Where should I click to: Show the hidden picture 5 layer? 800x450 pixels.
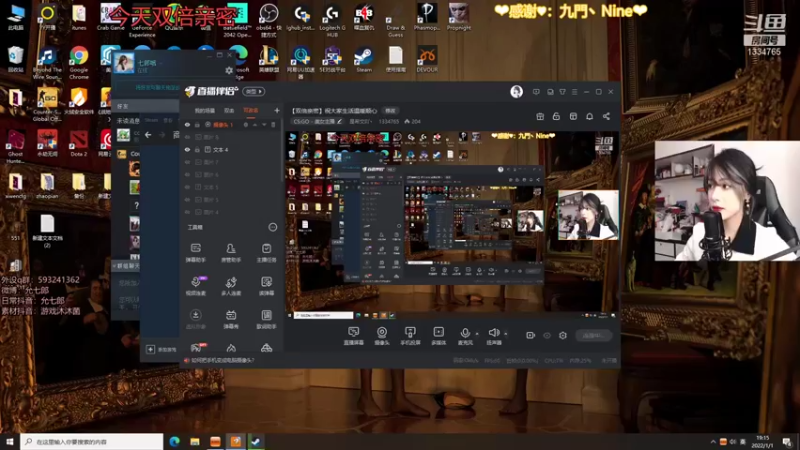coord(187,199)
